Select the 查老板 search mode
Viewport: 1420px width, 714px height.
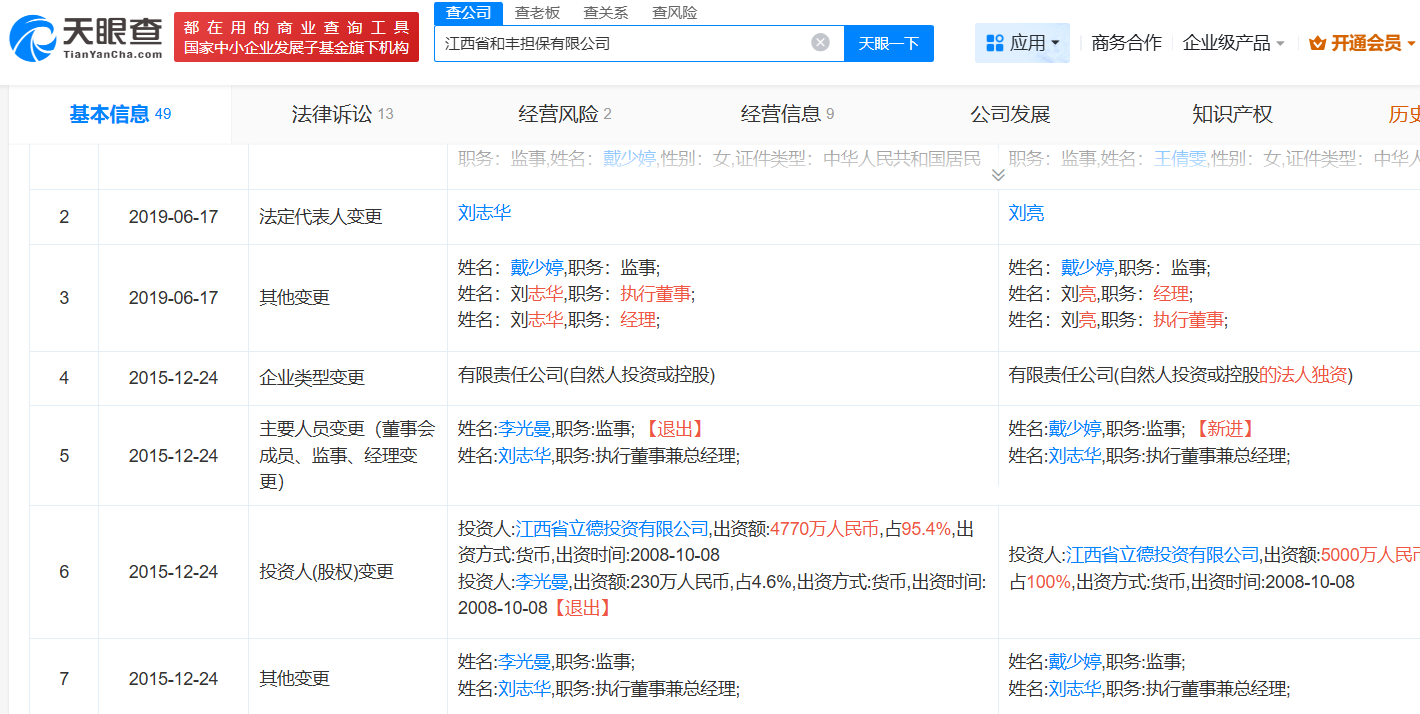pyautogui.click(x=537, y=12)
